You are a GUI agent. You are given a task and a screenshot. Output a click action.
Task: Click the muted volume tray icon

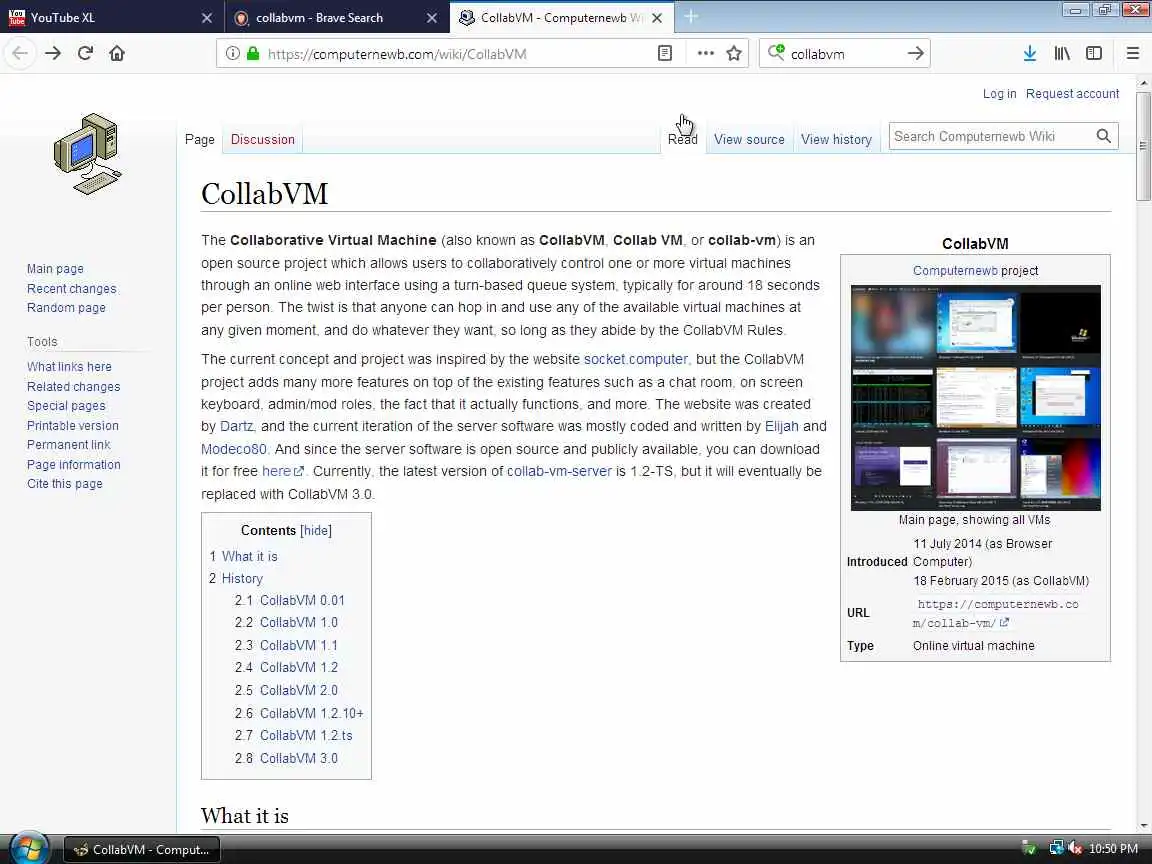point(1076,849)
